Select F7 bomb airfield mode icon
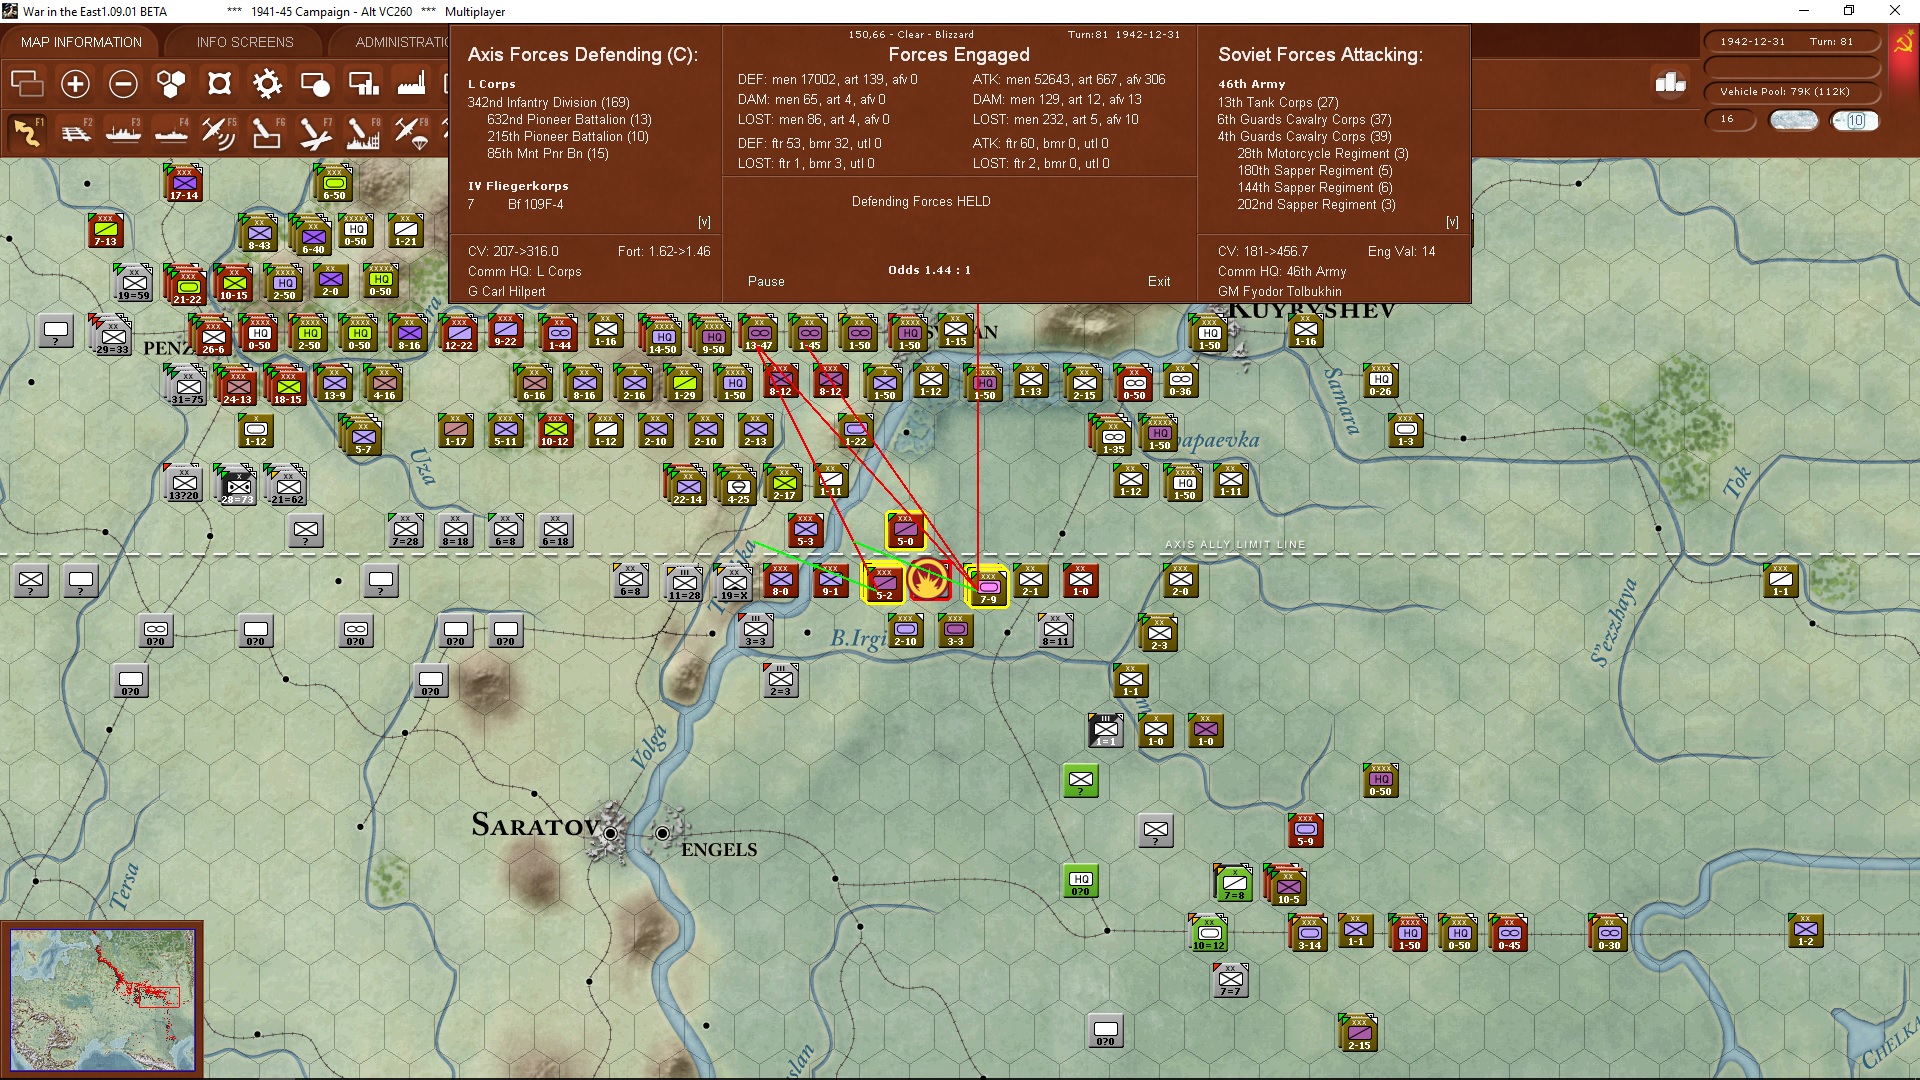Viewport: 1920px width, 1080px height. point(315,132)
